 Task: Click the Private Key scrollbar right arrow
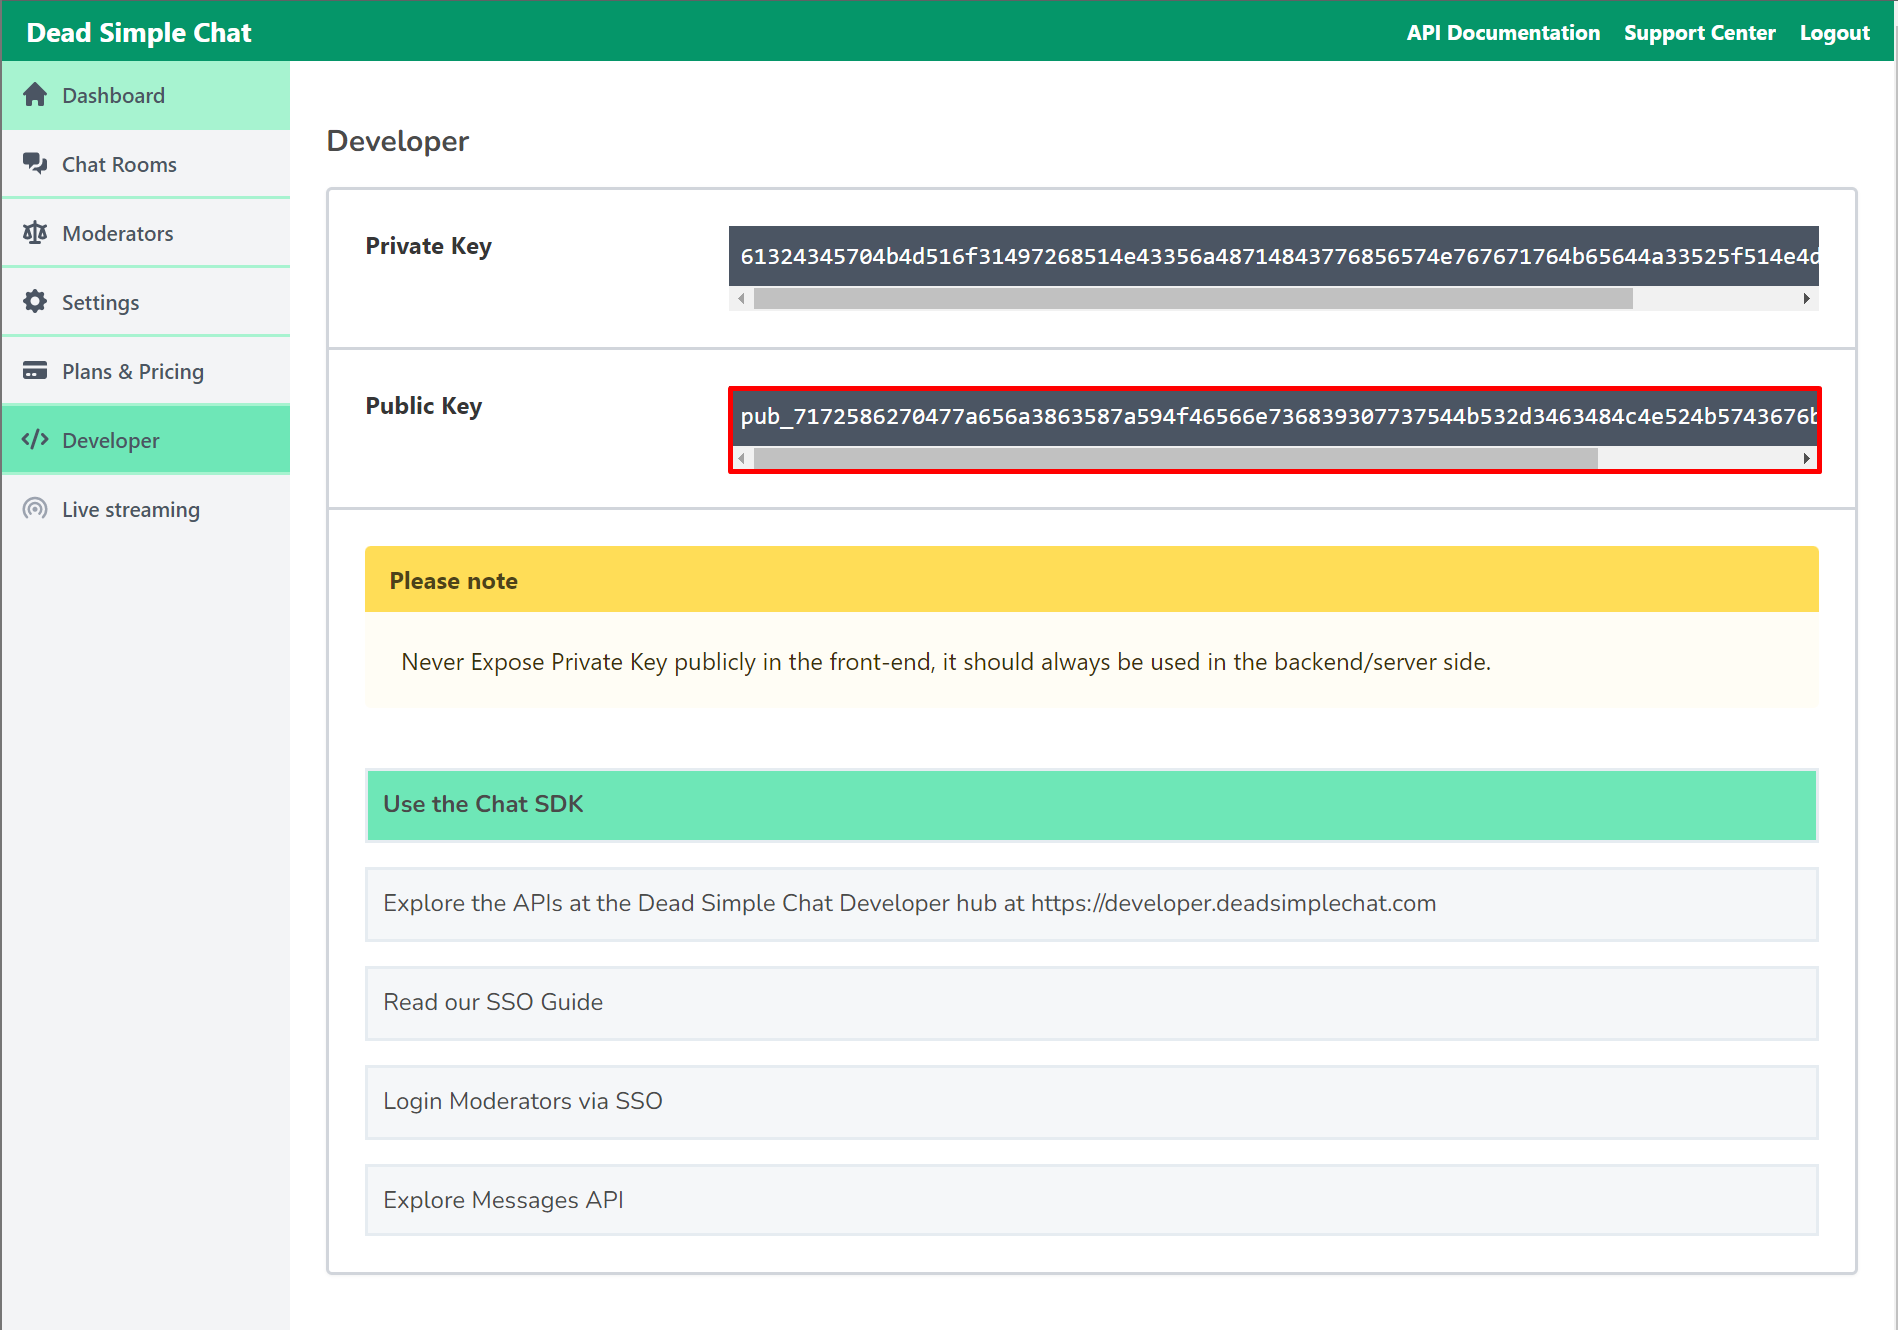tap(1806, 298)
